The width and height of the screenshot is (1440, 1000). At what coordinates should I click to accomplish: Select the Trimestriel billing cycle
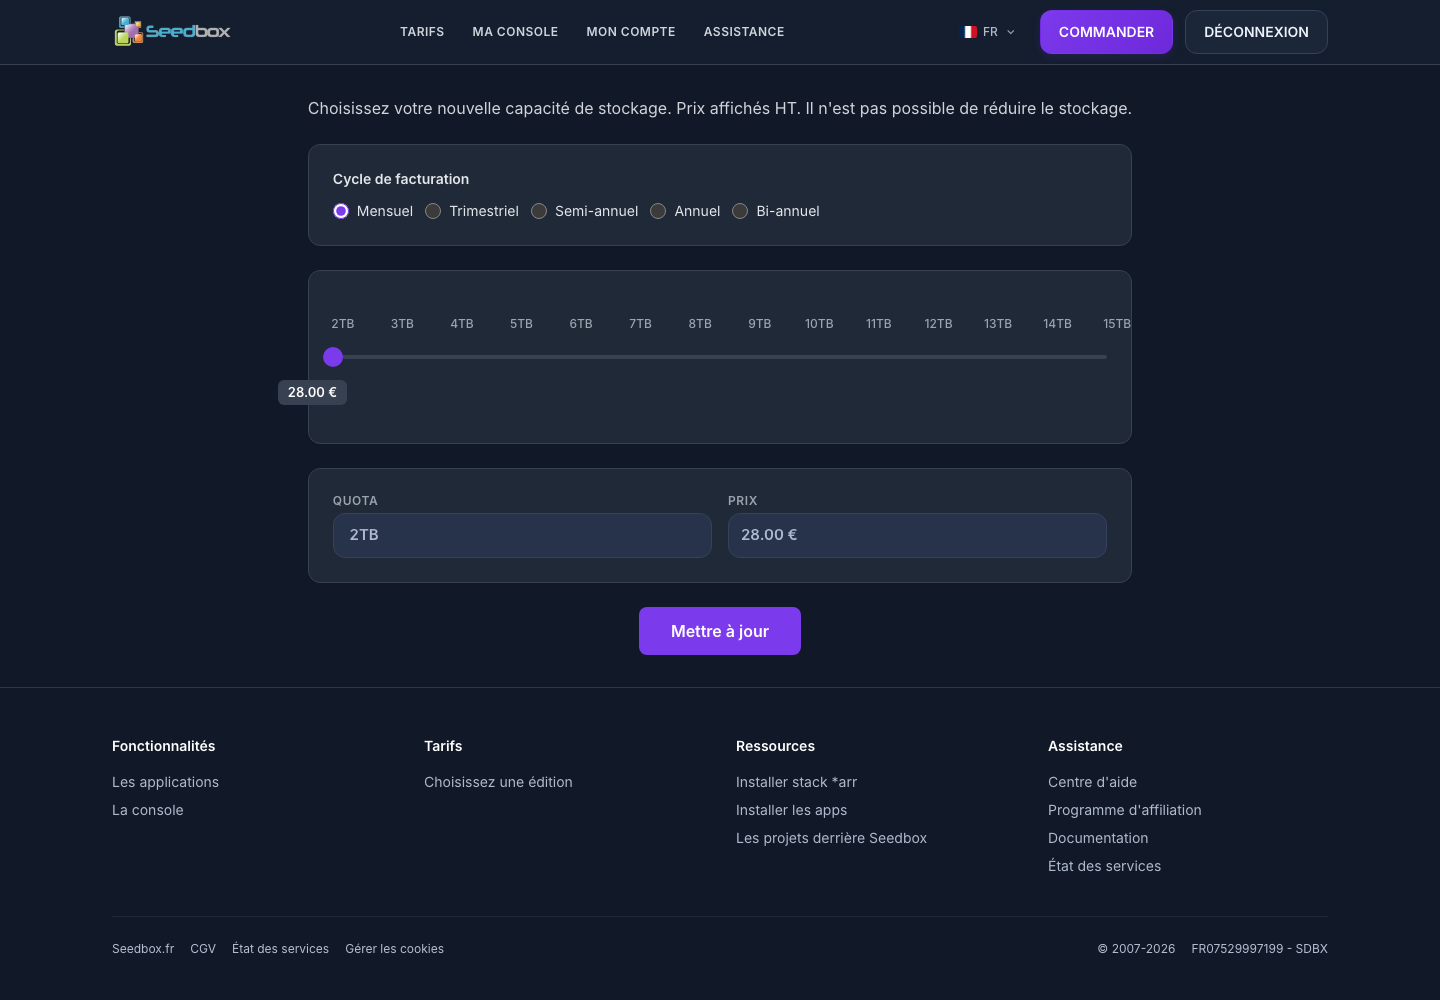433,211
